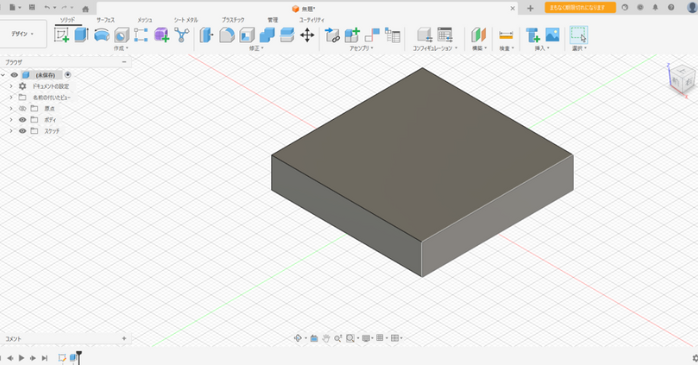Collapse the root (未保存) component tree

[3, 75]
